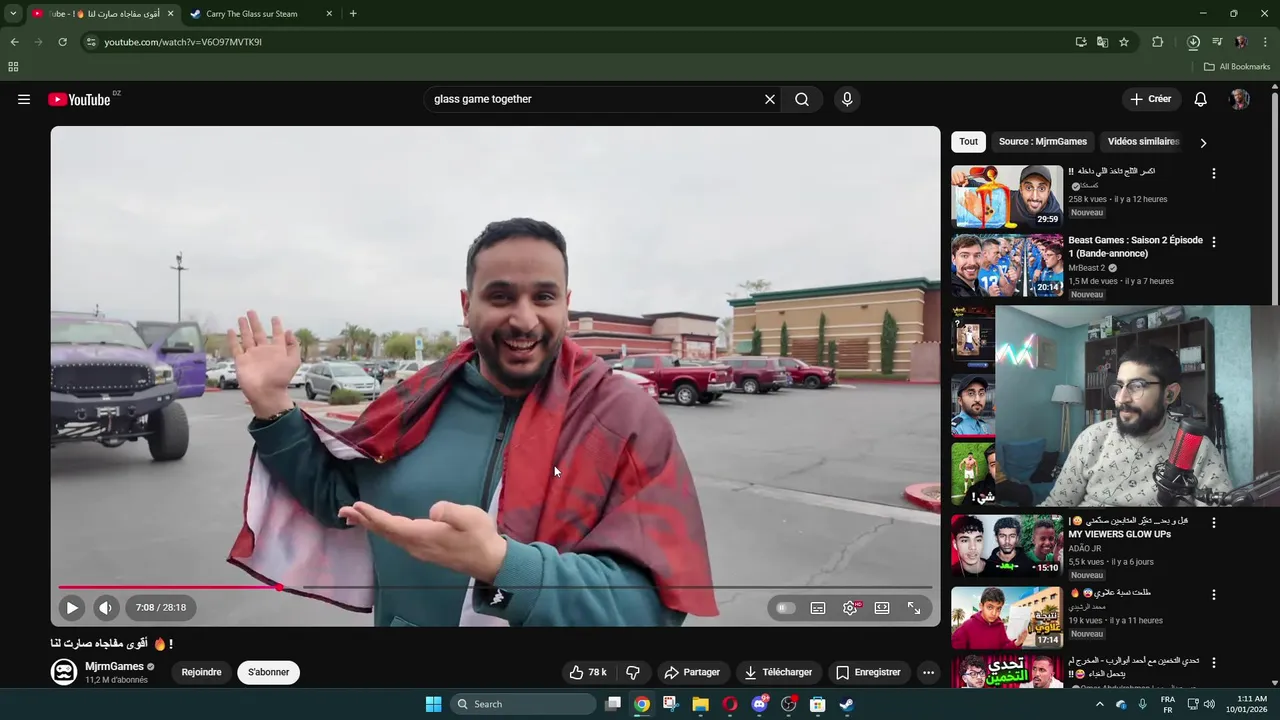Seek on the video progress bar
The height and width of the screenshot is (720, 1280).
495,587
